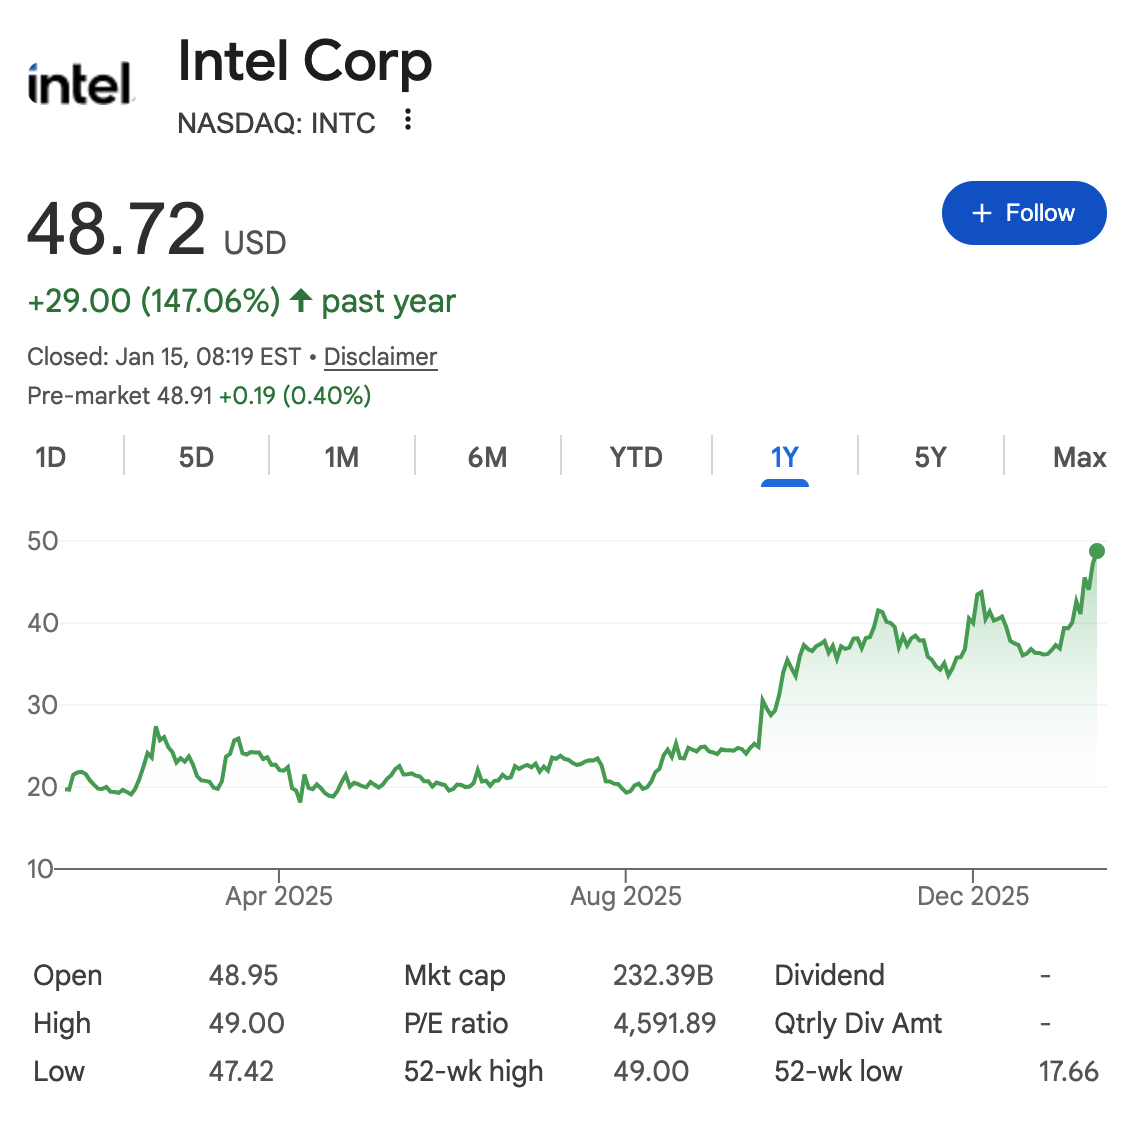Switch to the 5D time range
The width and height of the screenshot is (1138, 1126).
click(196, 457)
